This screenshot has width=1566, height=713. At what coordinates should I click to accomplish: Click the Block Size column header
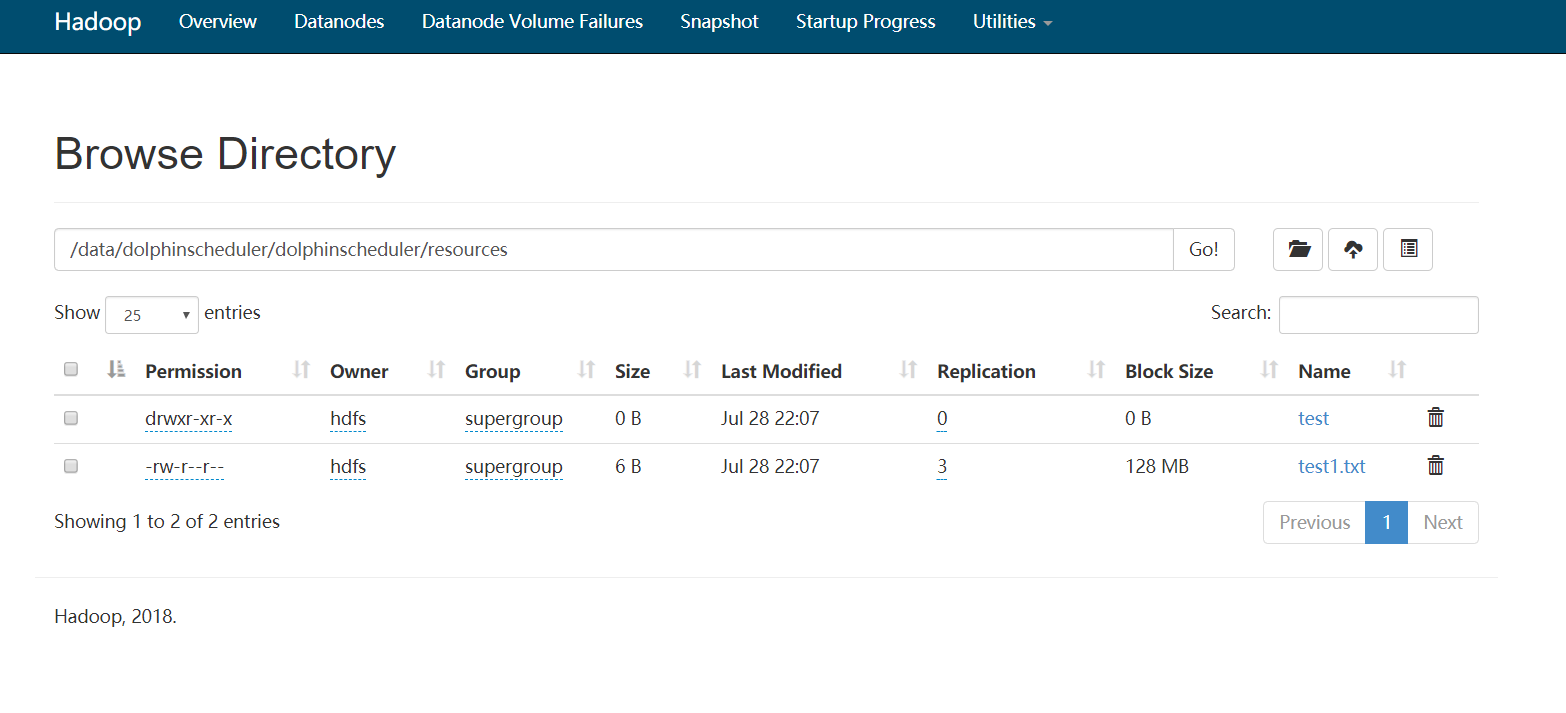point(1169,371)
